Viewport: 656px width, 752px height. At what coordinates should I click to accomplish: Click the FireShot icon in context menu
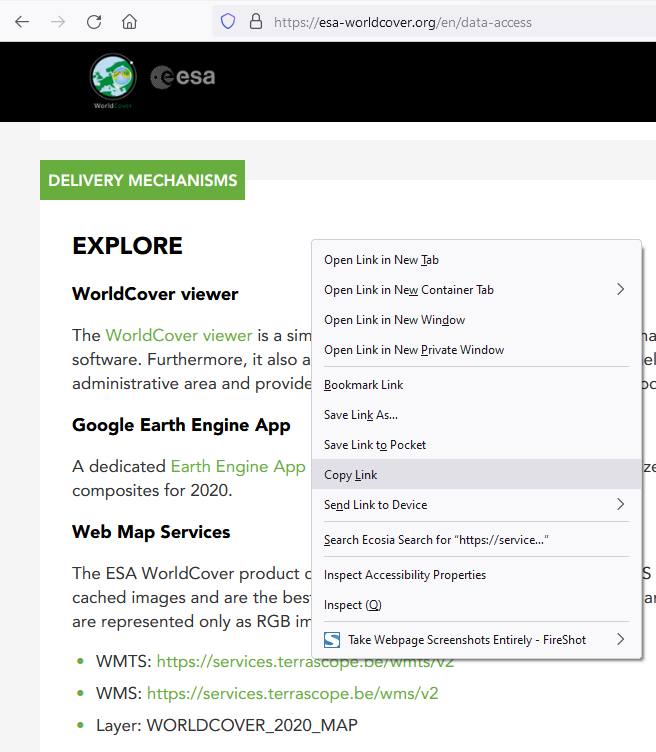332,640
